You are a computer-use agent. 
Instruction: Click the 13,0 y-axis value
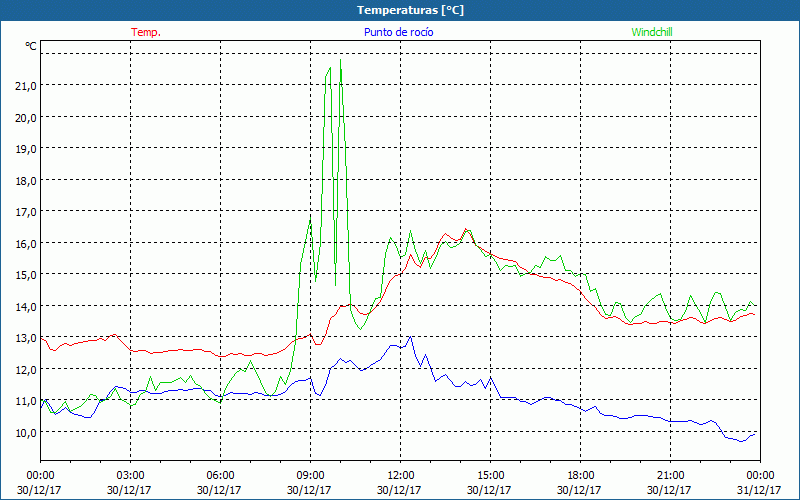coord(26,338)
